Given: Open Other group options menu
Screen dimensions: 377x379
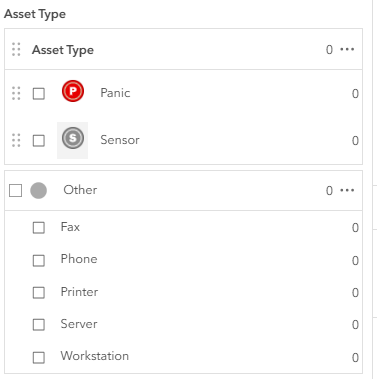Looking at the screenshot, I should [x=347, y=190].
